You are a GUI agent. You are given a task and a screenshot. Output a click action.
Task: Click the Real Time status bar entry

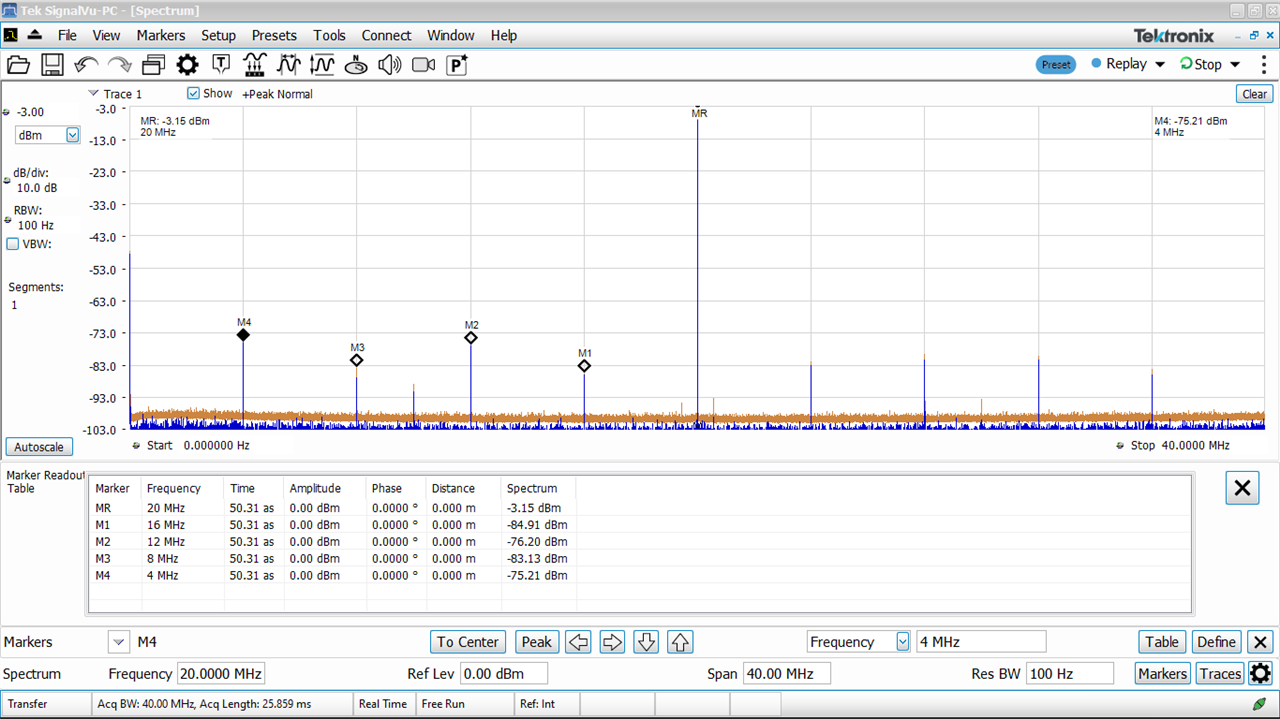click(x=383, y=704)
